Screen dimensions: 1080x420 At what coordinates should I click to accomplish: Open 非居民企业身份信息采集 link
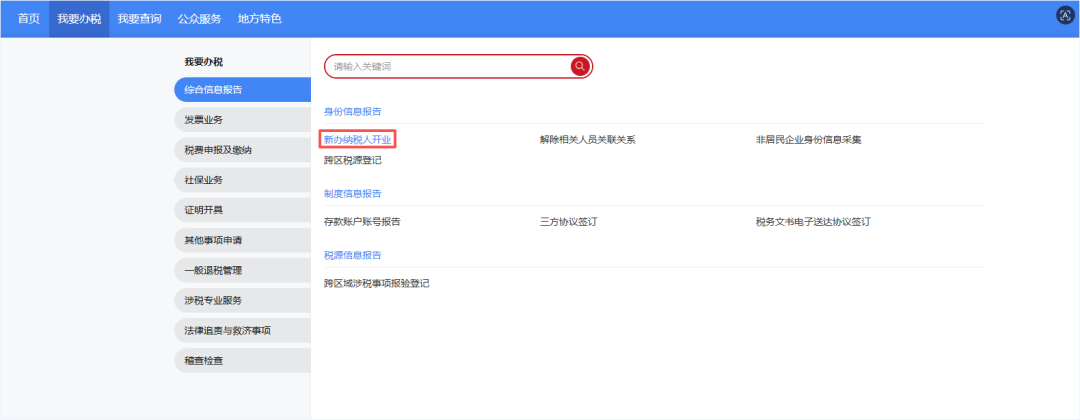809,140
